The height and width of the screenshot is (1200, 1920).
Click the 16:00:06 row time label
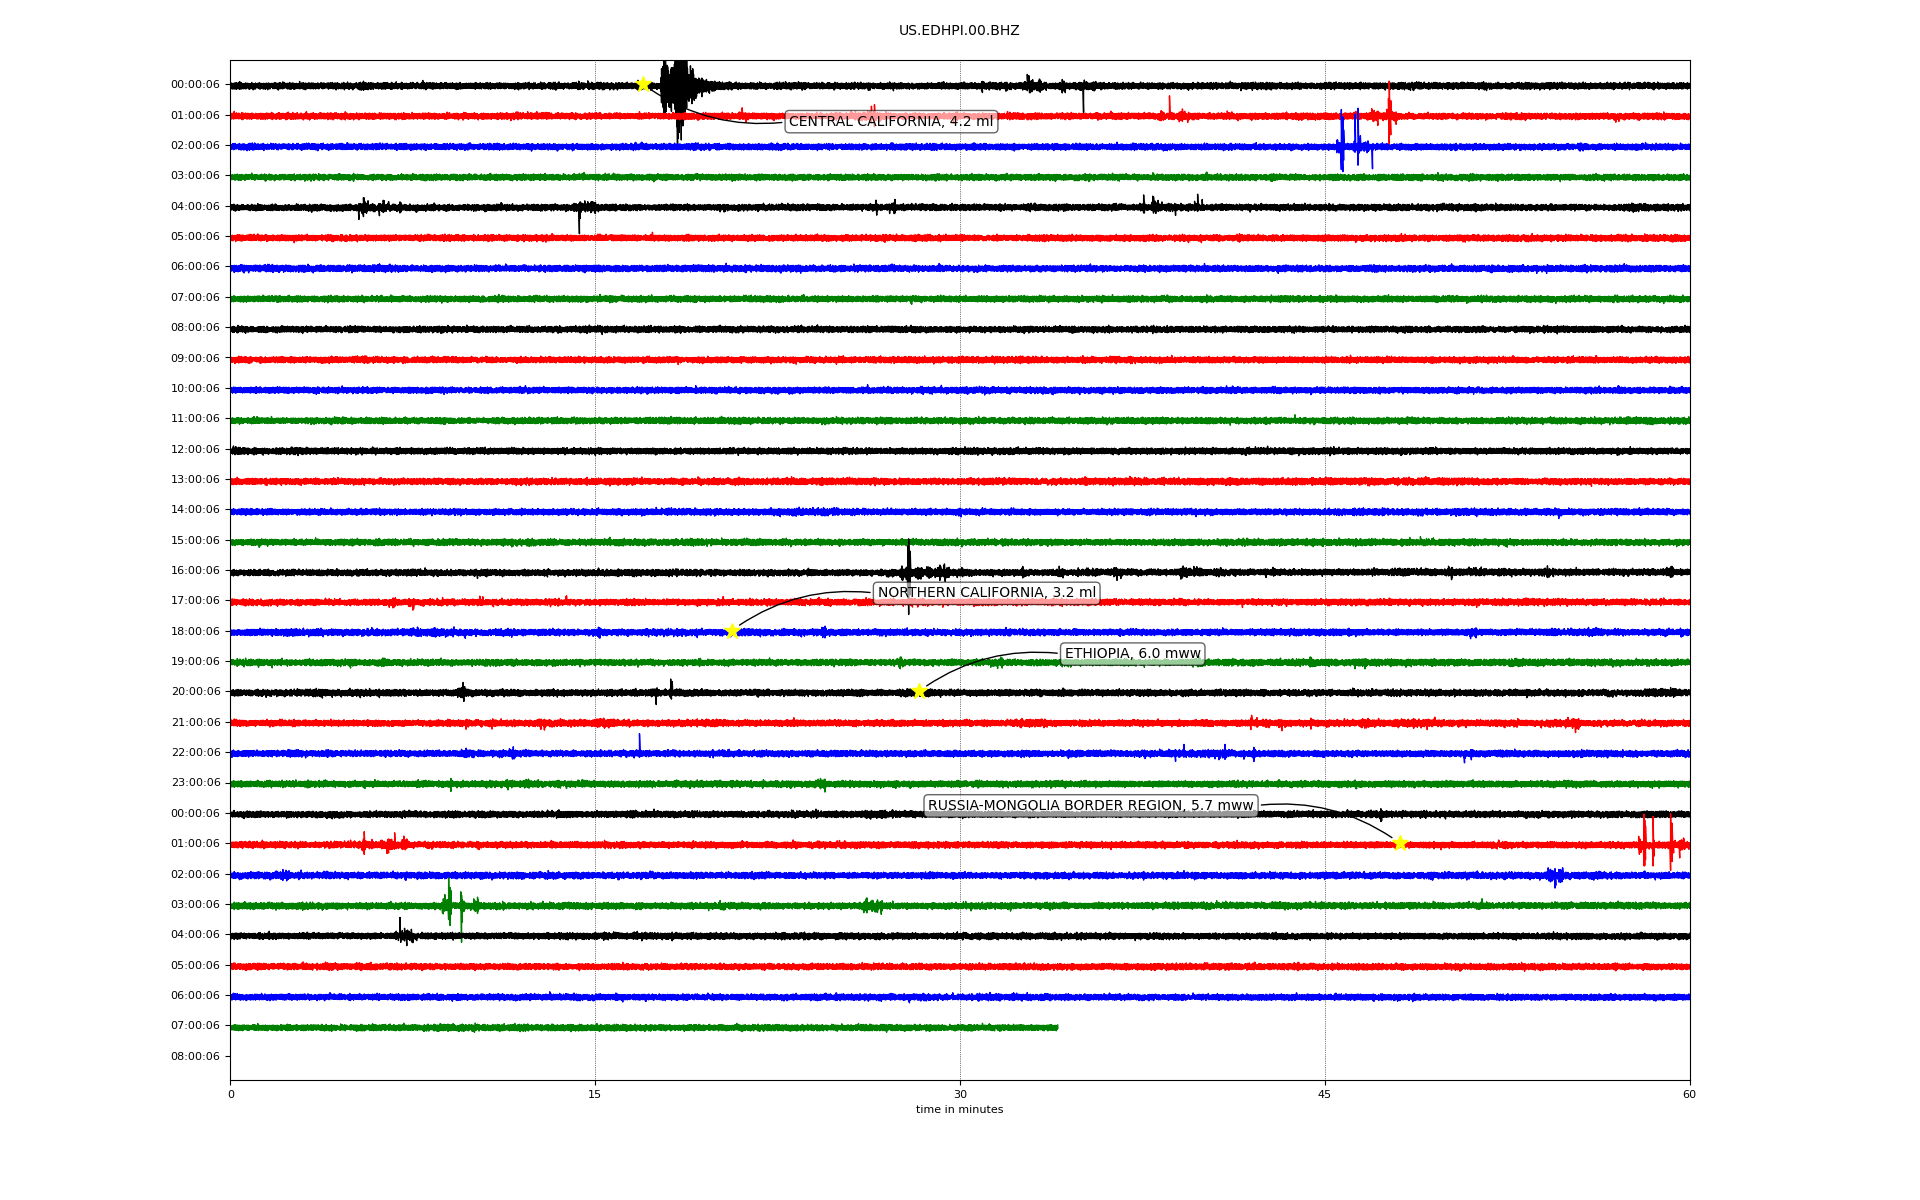195,571
